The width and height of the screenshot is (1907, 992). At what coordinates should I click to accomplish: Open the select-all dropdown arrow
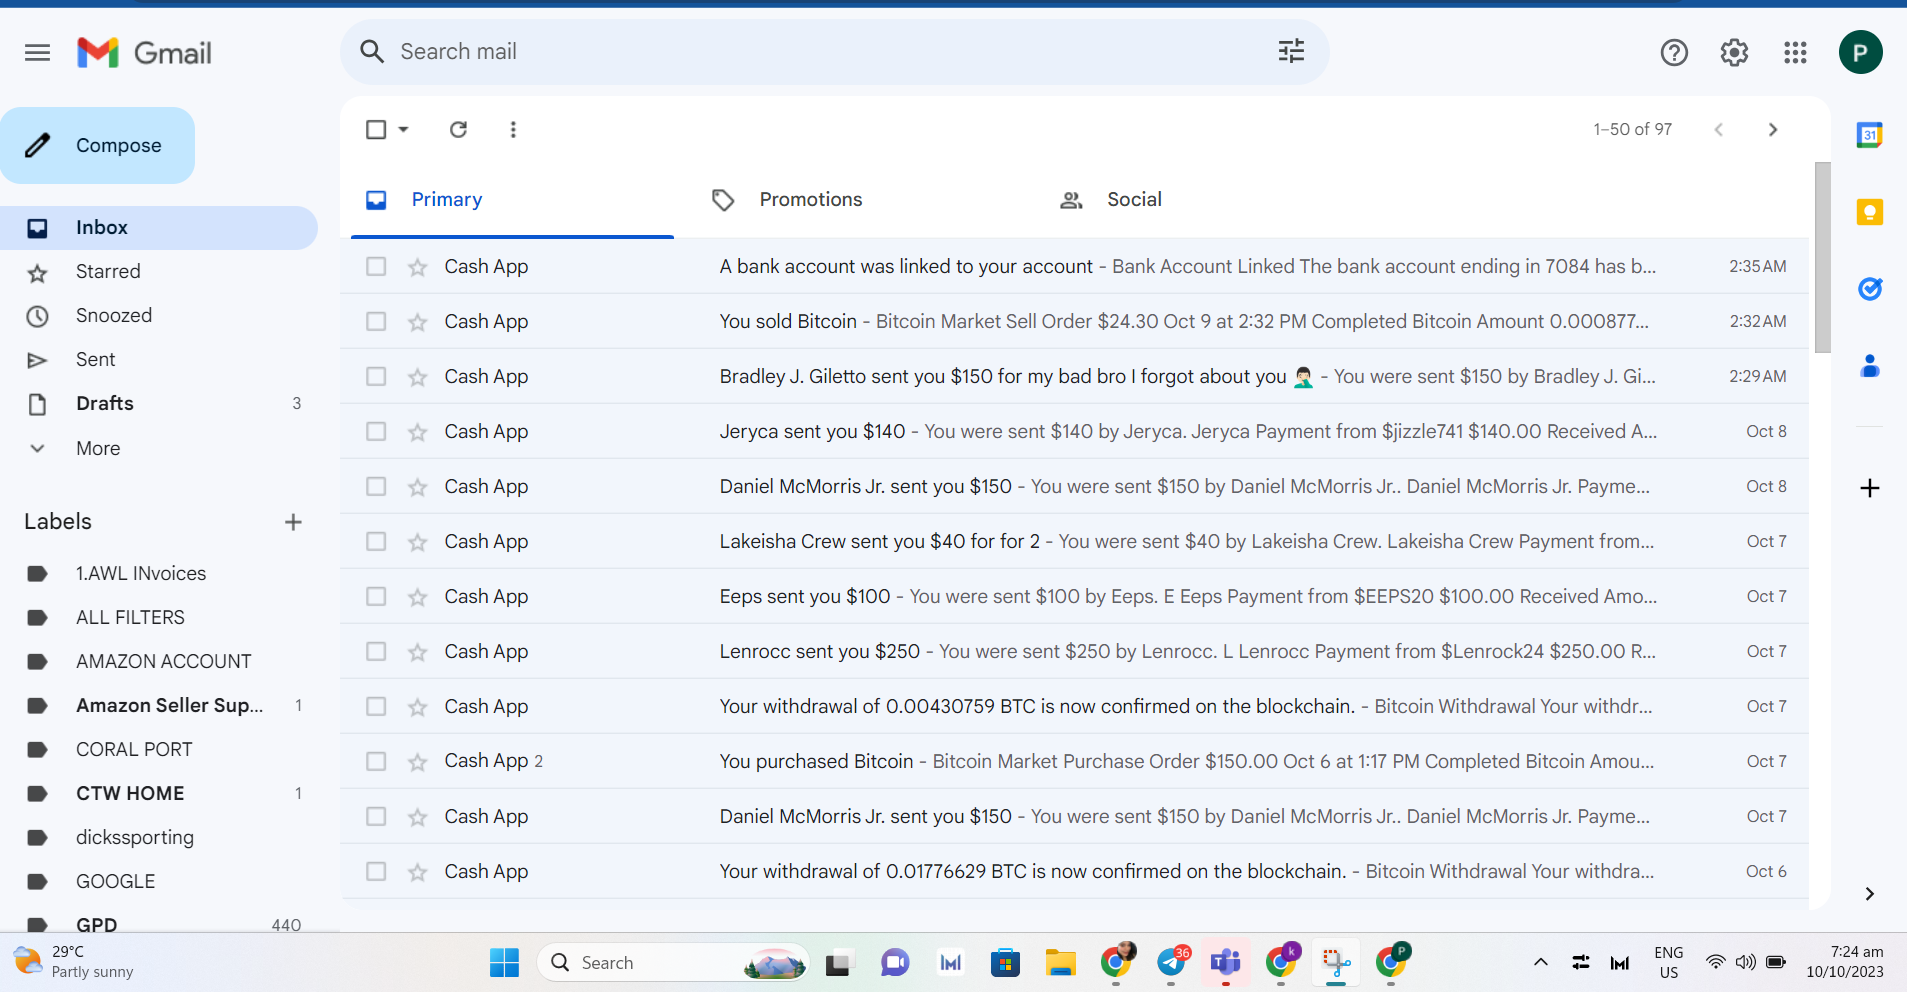pyautogui.click(x=403, y=129)
